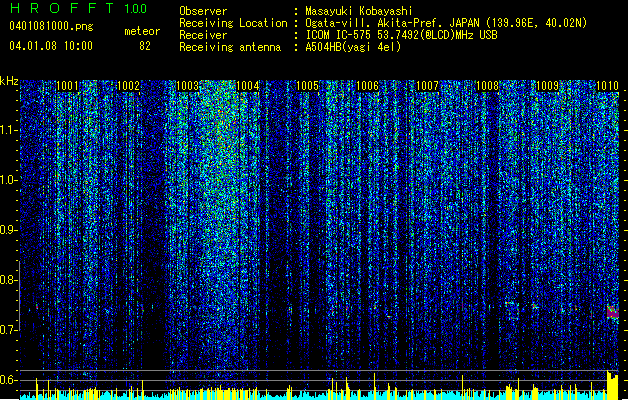Click the 1007 time marker
This screenshot has width=629, height=400.
(428, 86)
